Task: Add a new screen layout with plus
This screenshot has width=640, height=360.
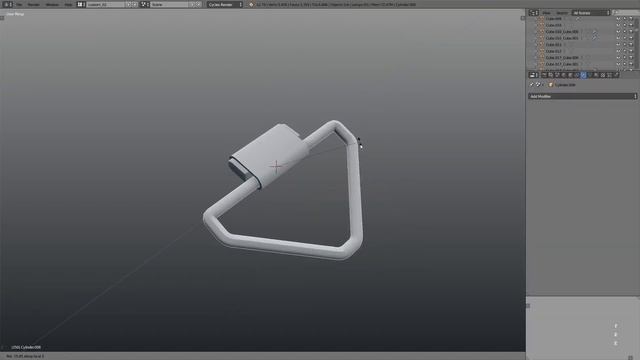Action: (x=129, y=4)
